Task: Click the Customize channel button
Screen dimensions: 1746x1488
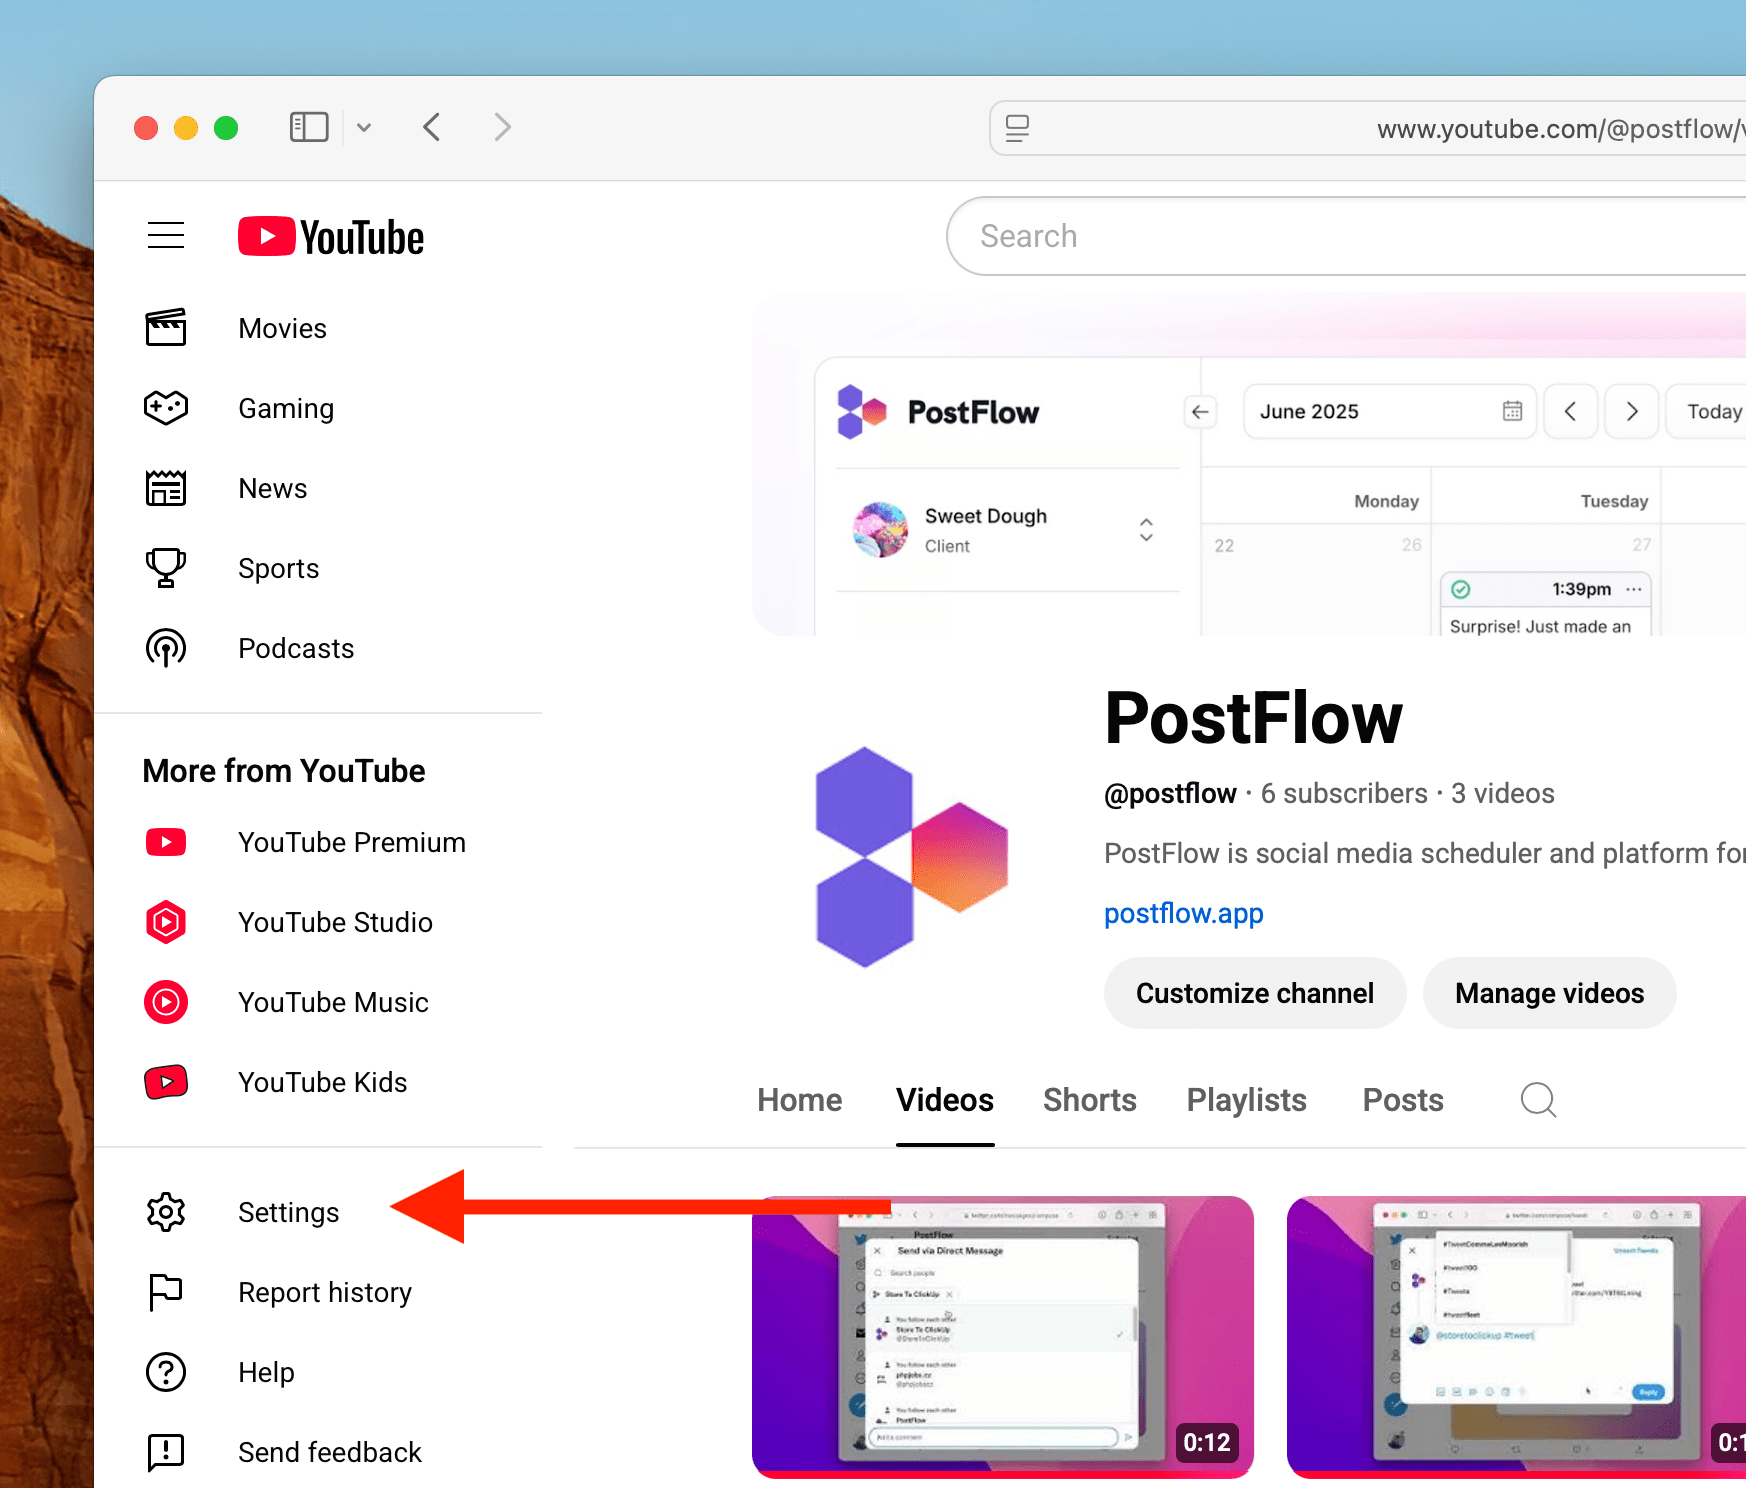Action: click(x=1254, y=993)
